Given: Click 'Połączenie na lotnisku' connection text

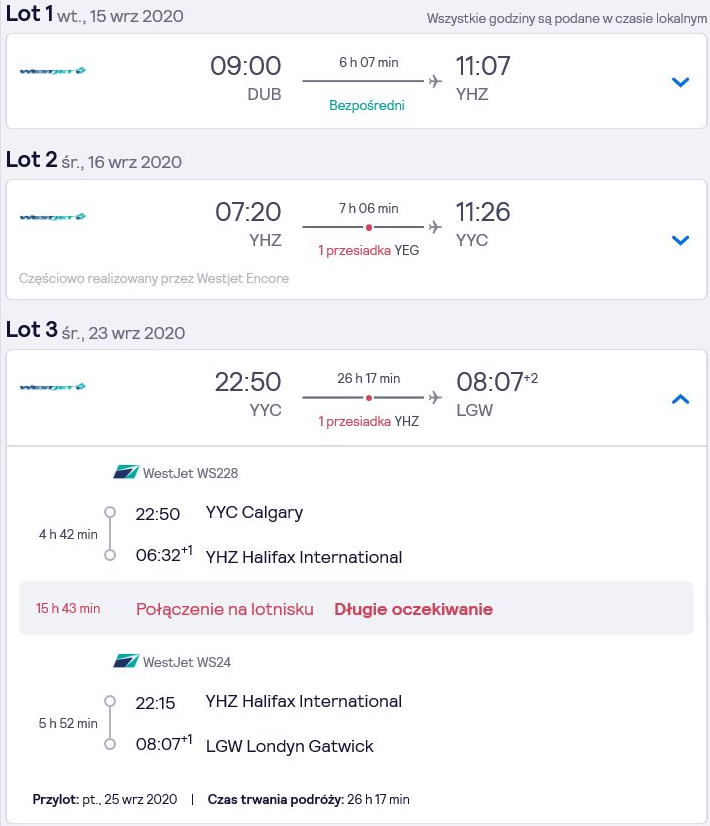Looking at the screenshot, I should [x=225, y=609].
